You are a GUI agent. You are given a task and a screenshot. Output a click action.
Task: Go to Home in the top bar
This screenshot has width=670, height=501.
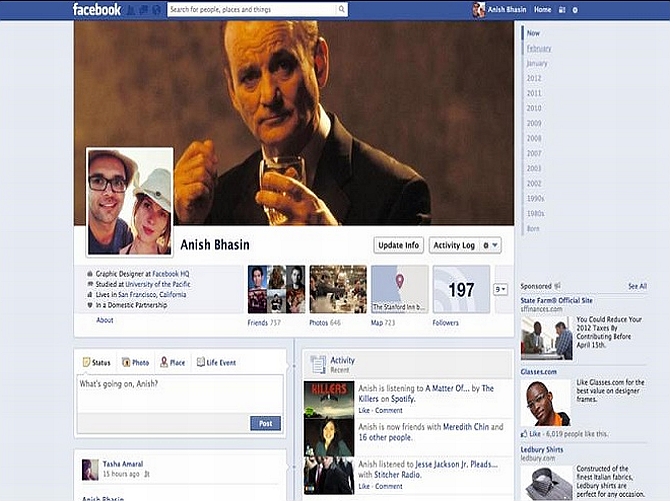point(542,9)
